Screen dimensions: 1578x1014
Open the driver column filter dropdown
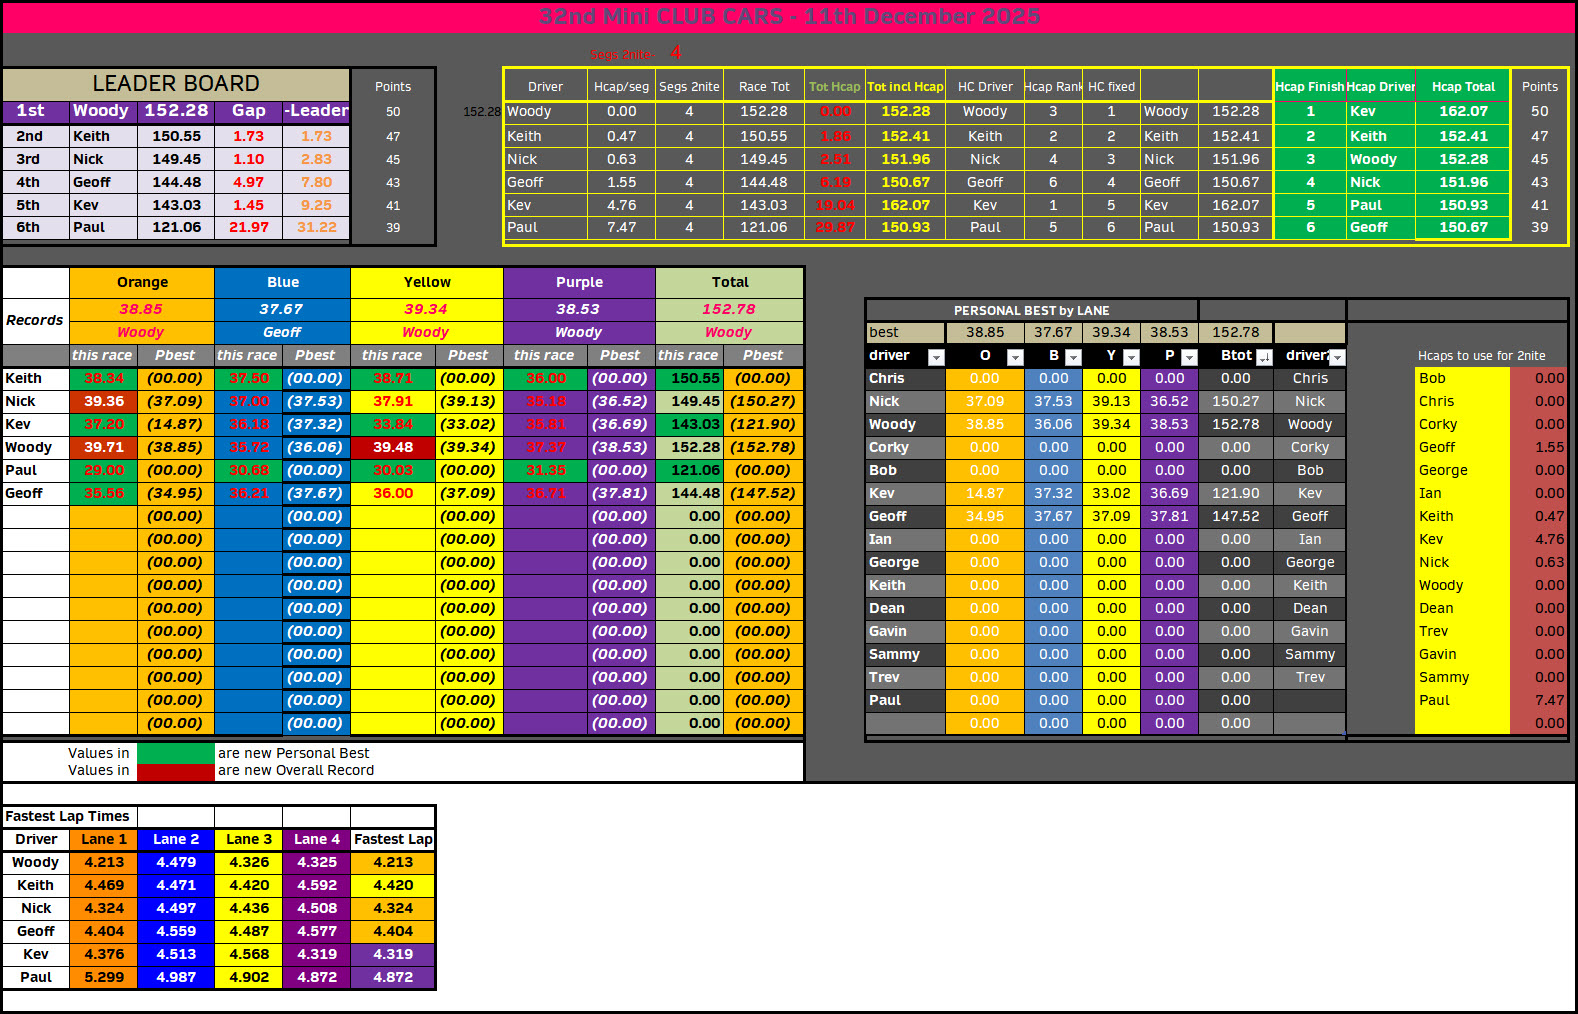pos(936,357)
